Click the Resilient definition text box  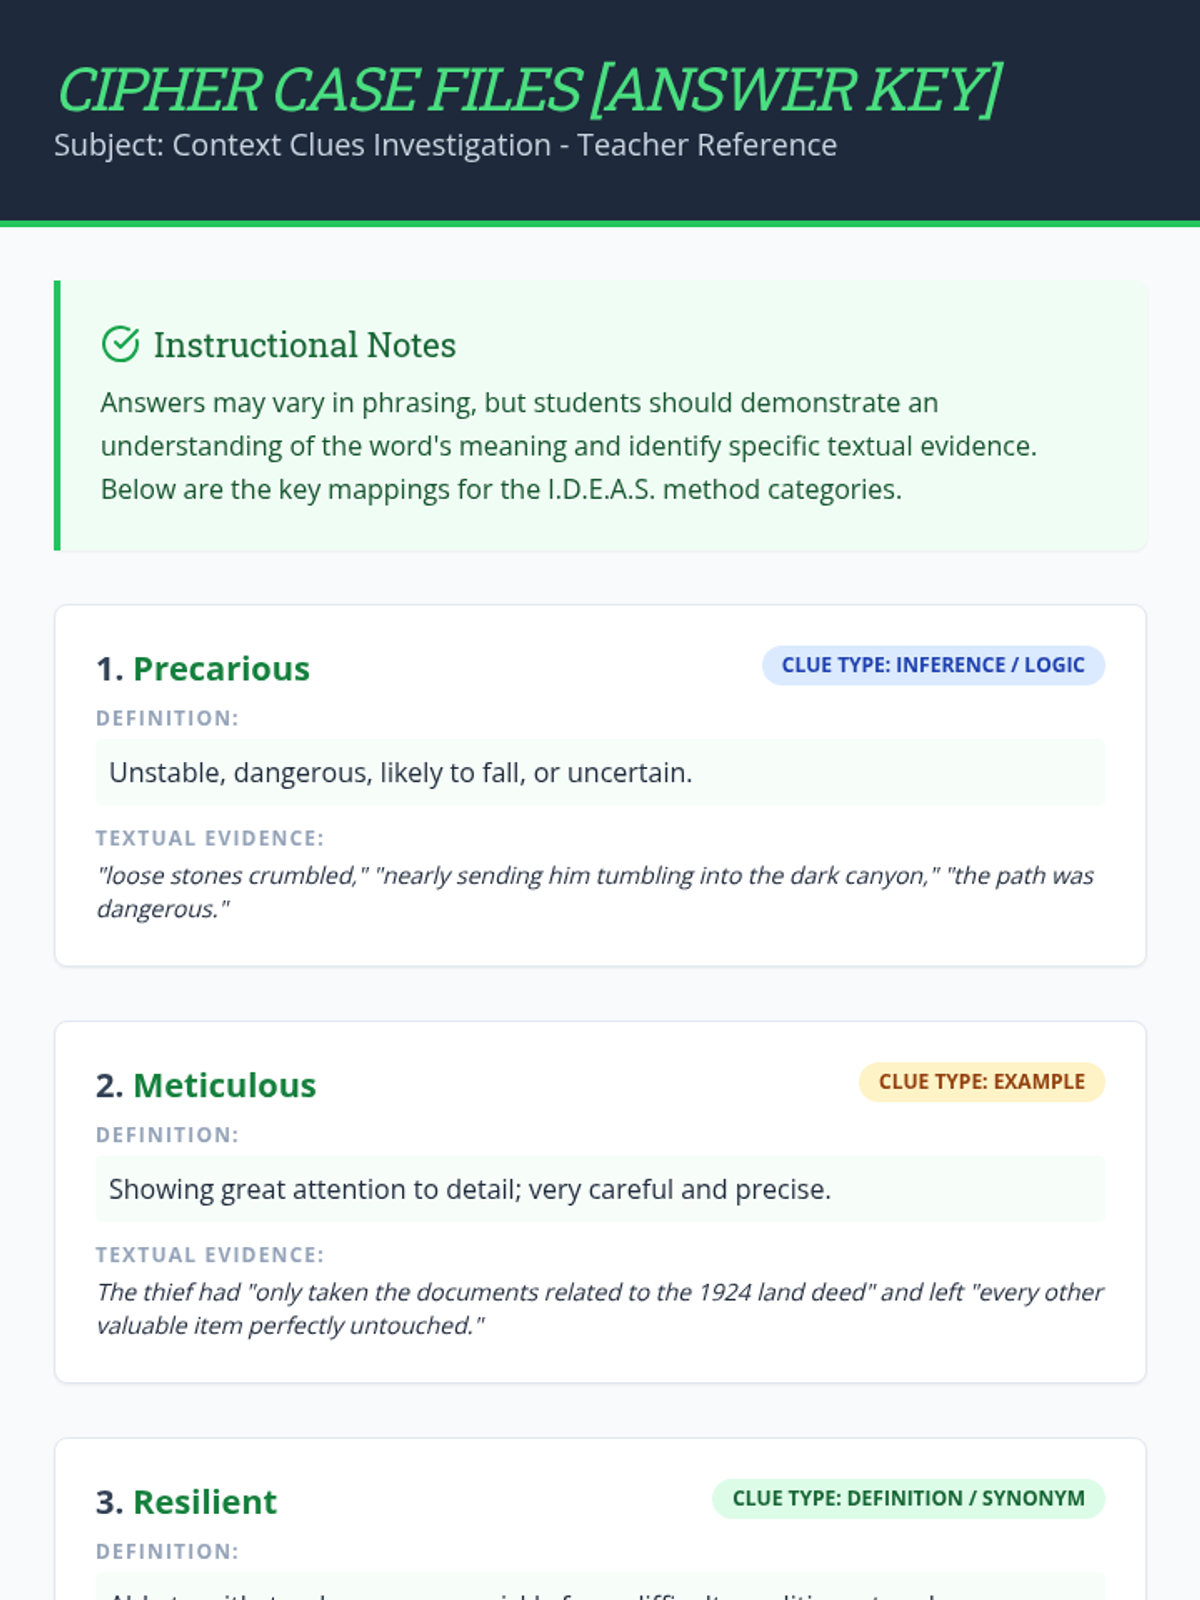click(600, 1588)
